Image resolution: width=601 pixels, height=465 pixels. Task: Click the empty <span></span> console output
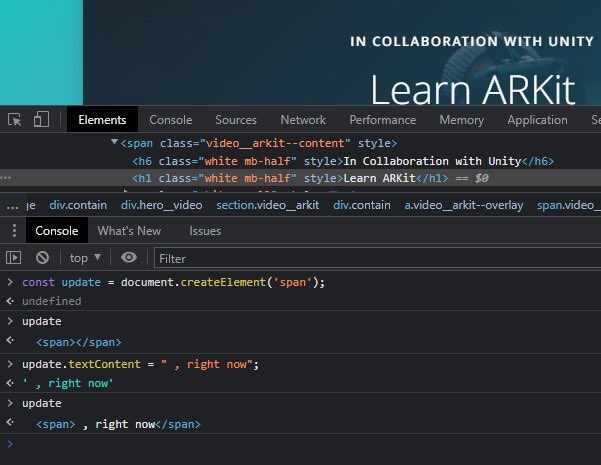click(x=79, y=342)
